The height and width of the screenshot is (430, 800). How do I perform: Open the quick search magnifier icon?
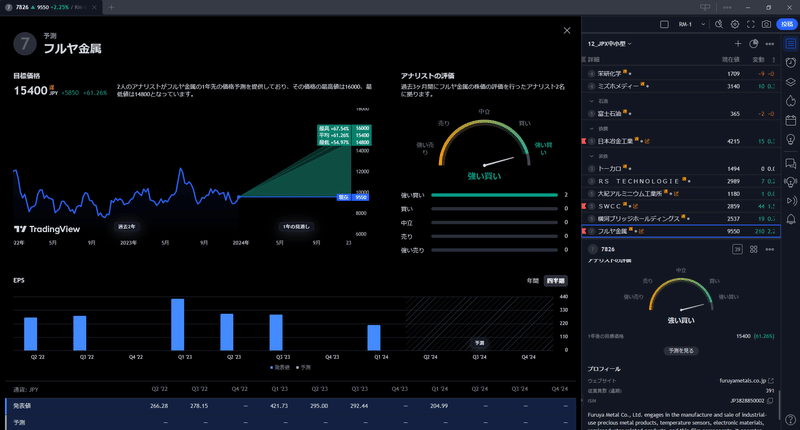pyautogui.click(x=718, y=24)
